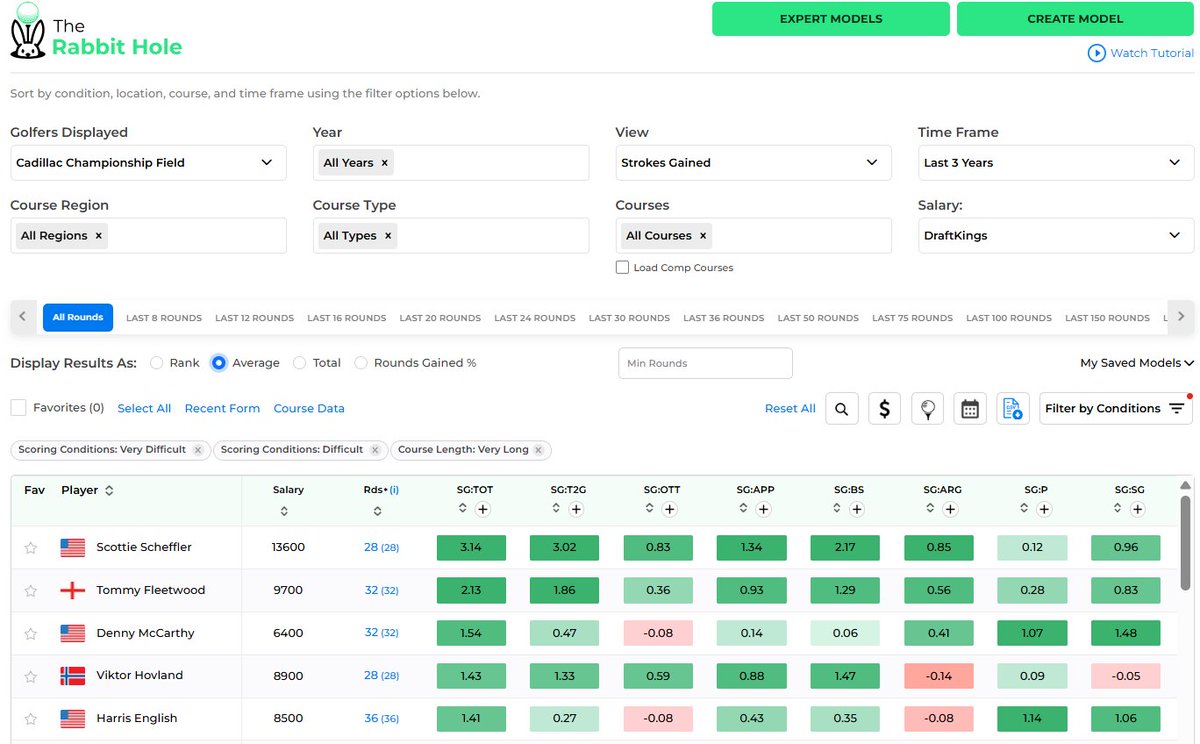Open Time Frame Last 3 Years dropdown
This screenshot has height=744, width=1200.
point(1056,163)
